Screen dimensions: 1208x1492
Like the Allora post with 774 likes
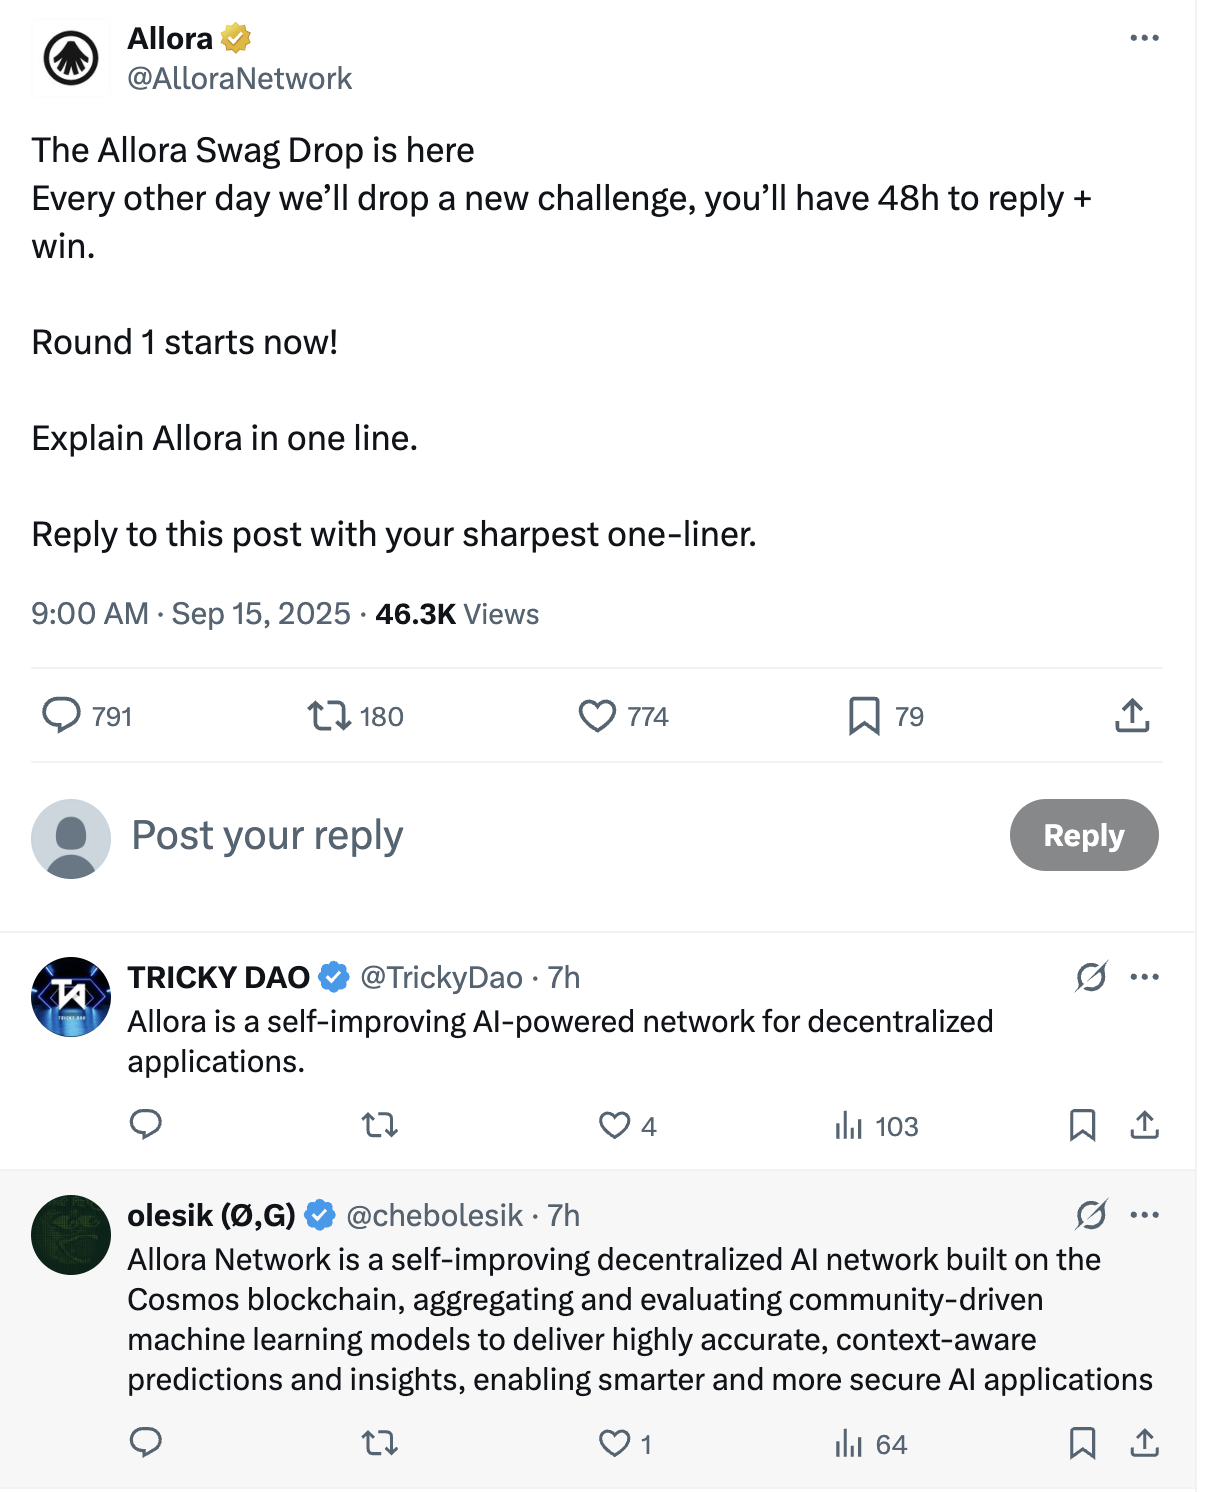[x=597, y=716]
